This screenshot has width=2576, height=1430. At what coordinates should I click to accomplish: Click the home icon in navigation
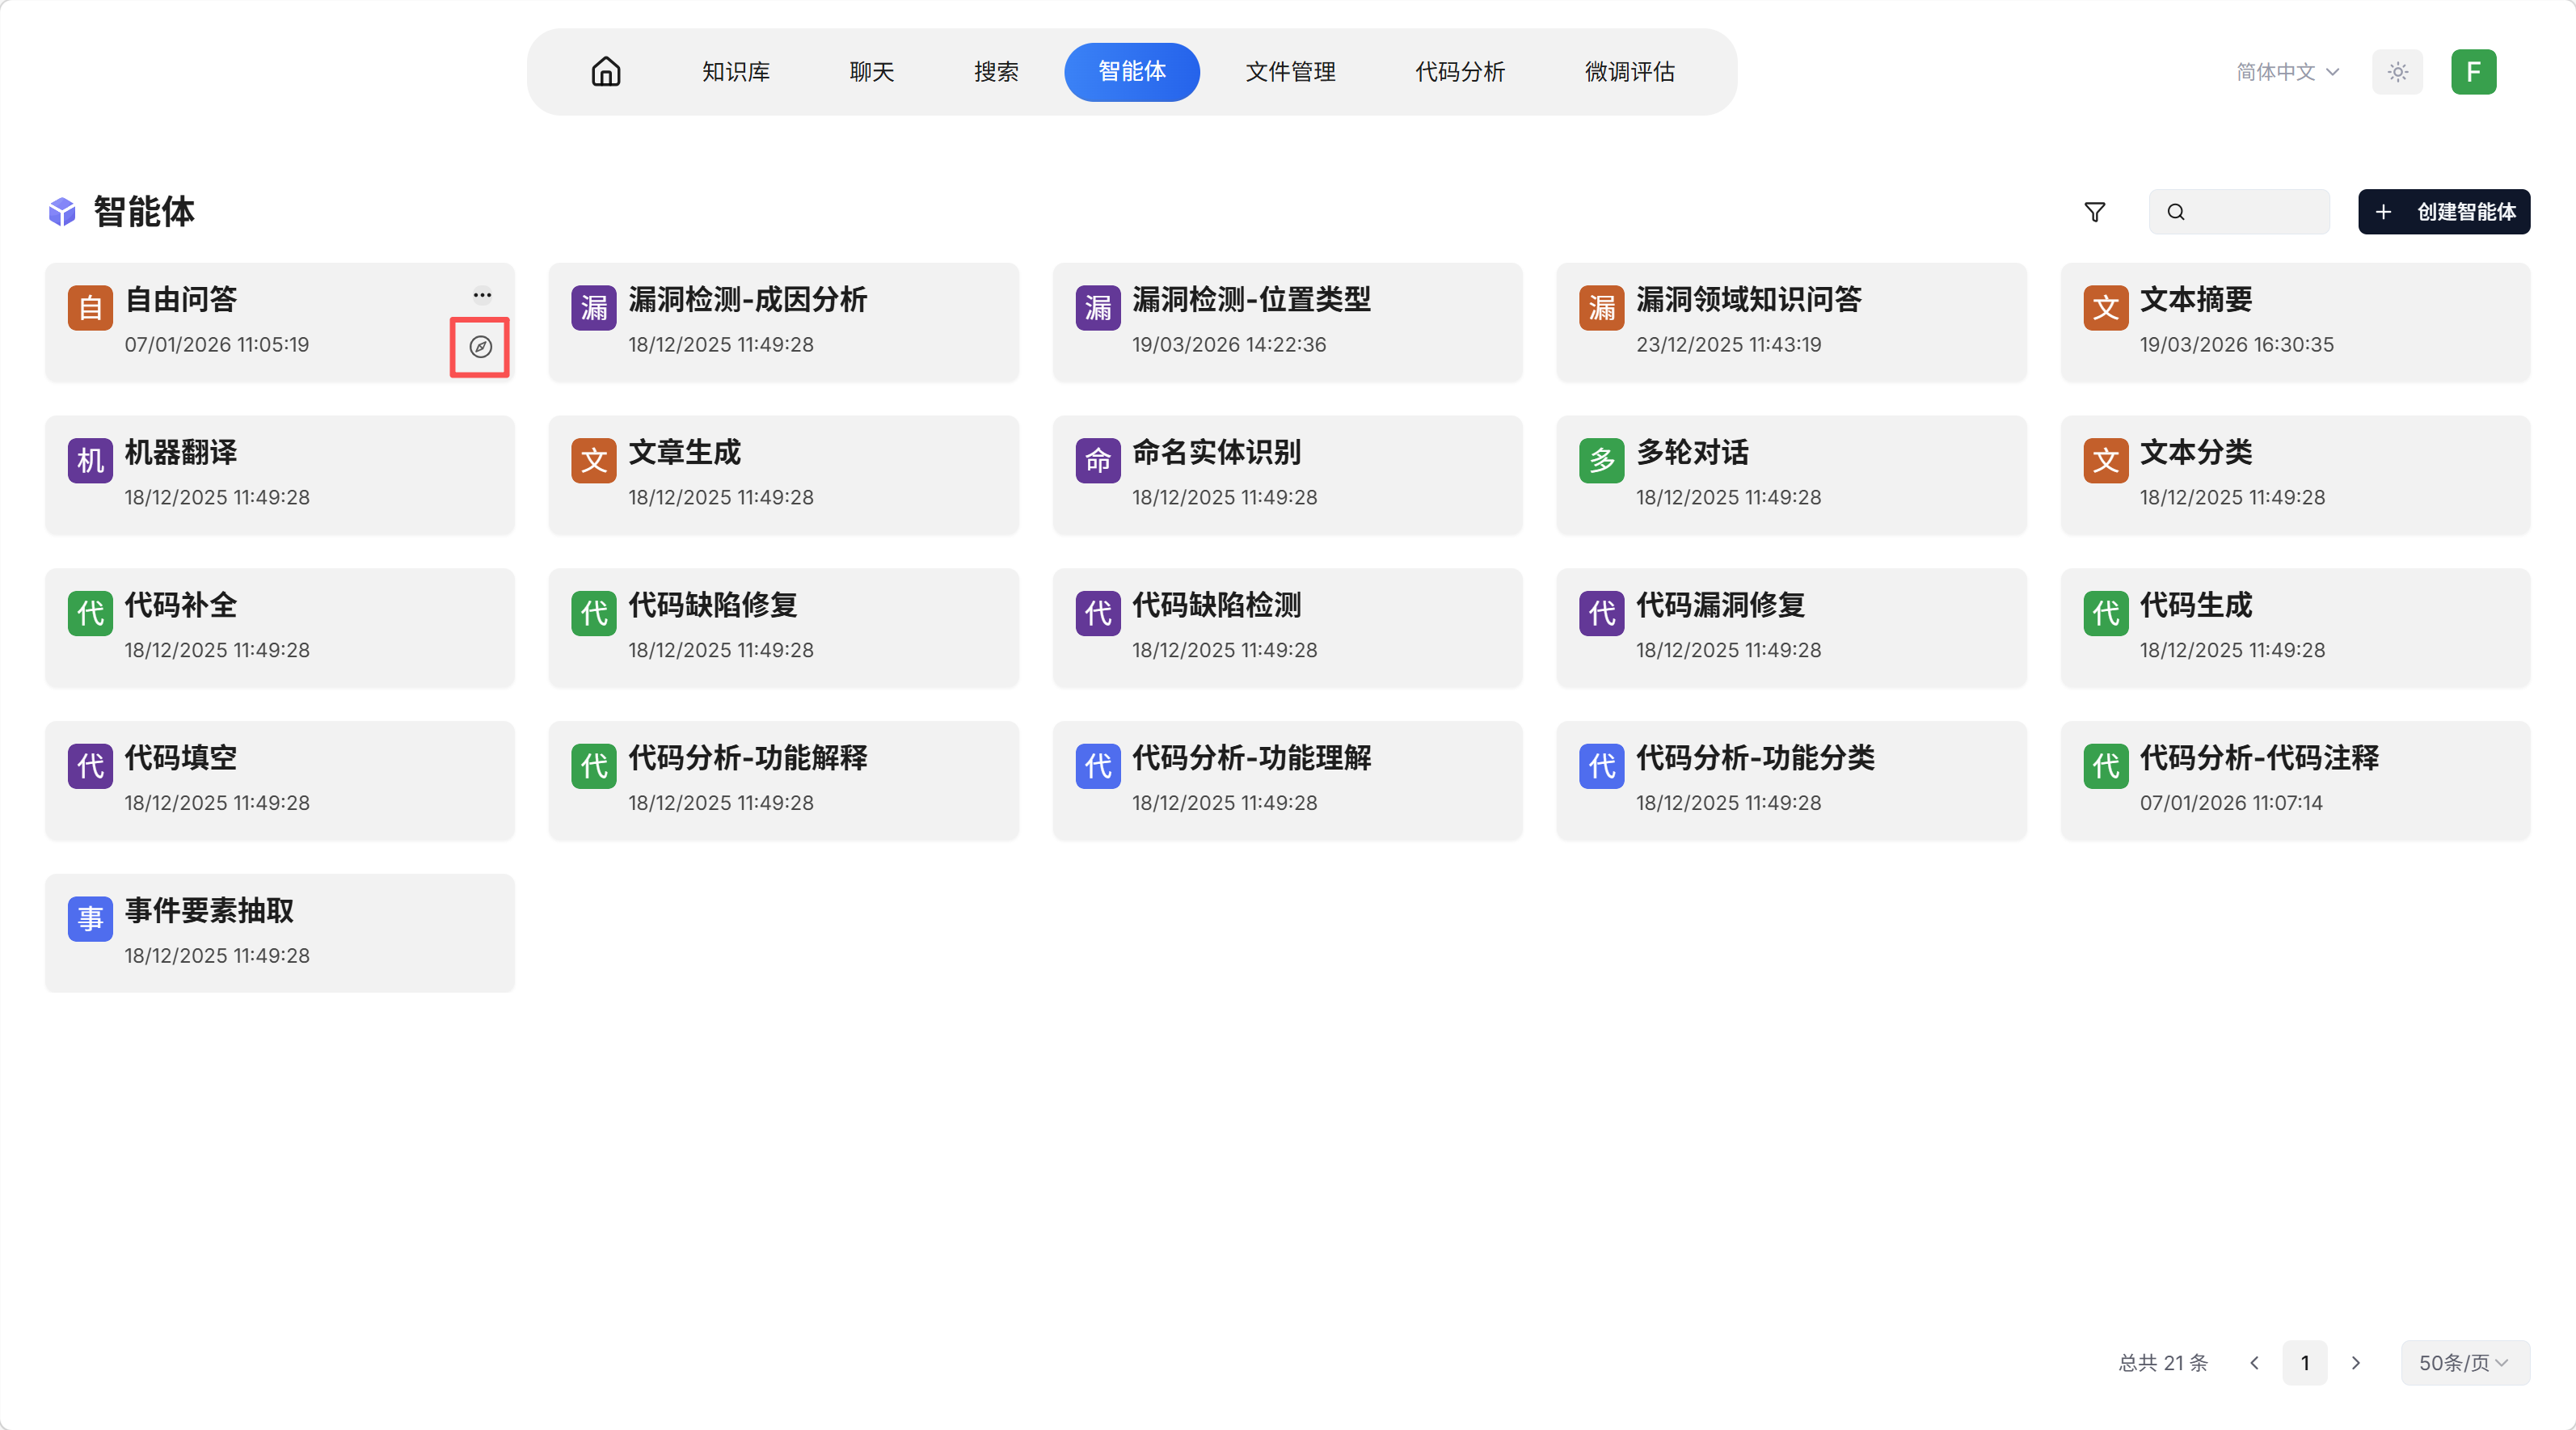pyautogui.click(x=606, y=72)
